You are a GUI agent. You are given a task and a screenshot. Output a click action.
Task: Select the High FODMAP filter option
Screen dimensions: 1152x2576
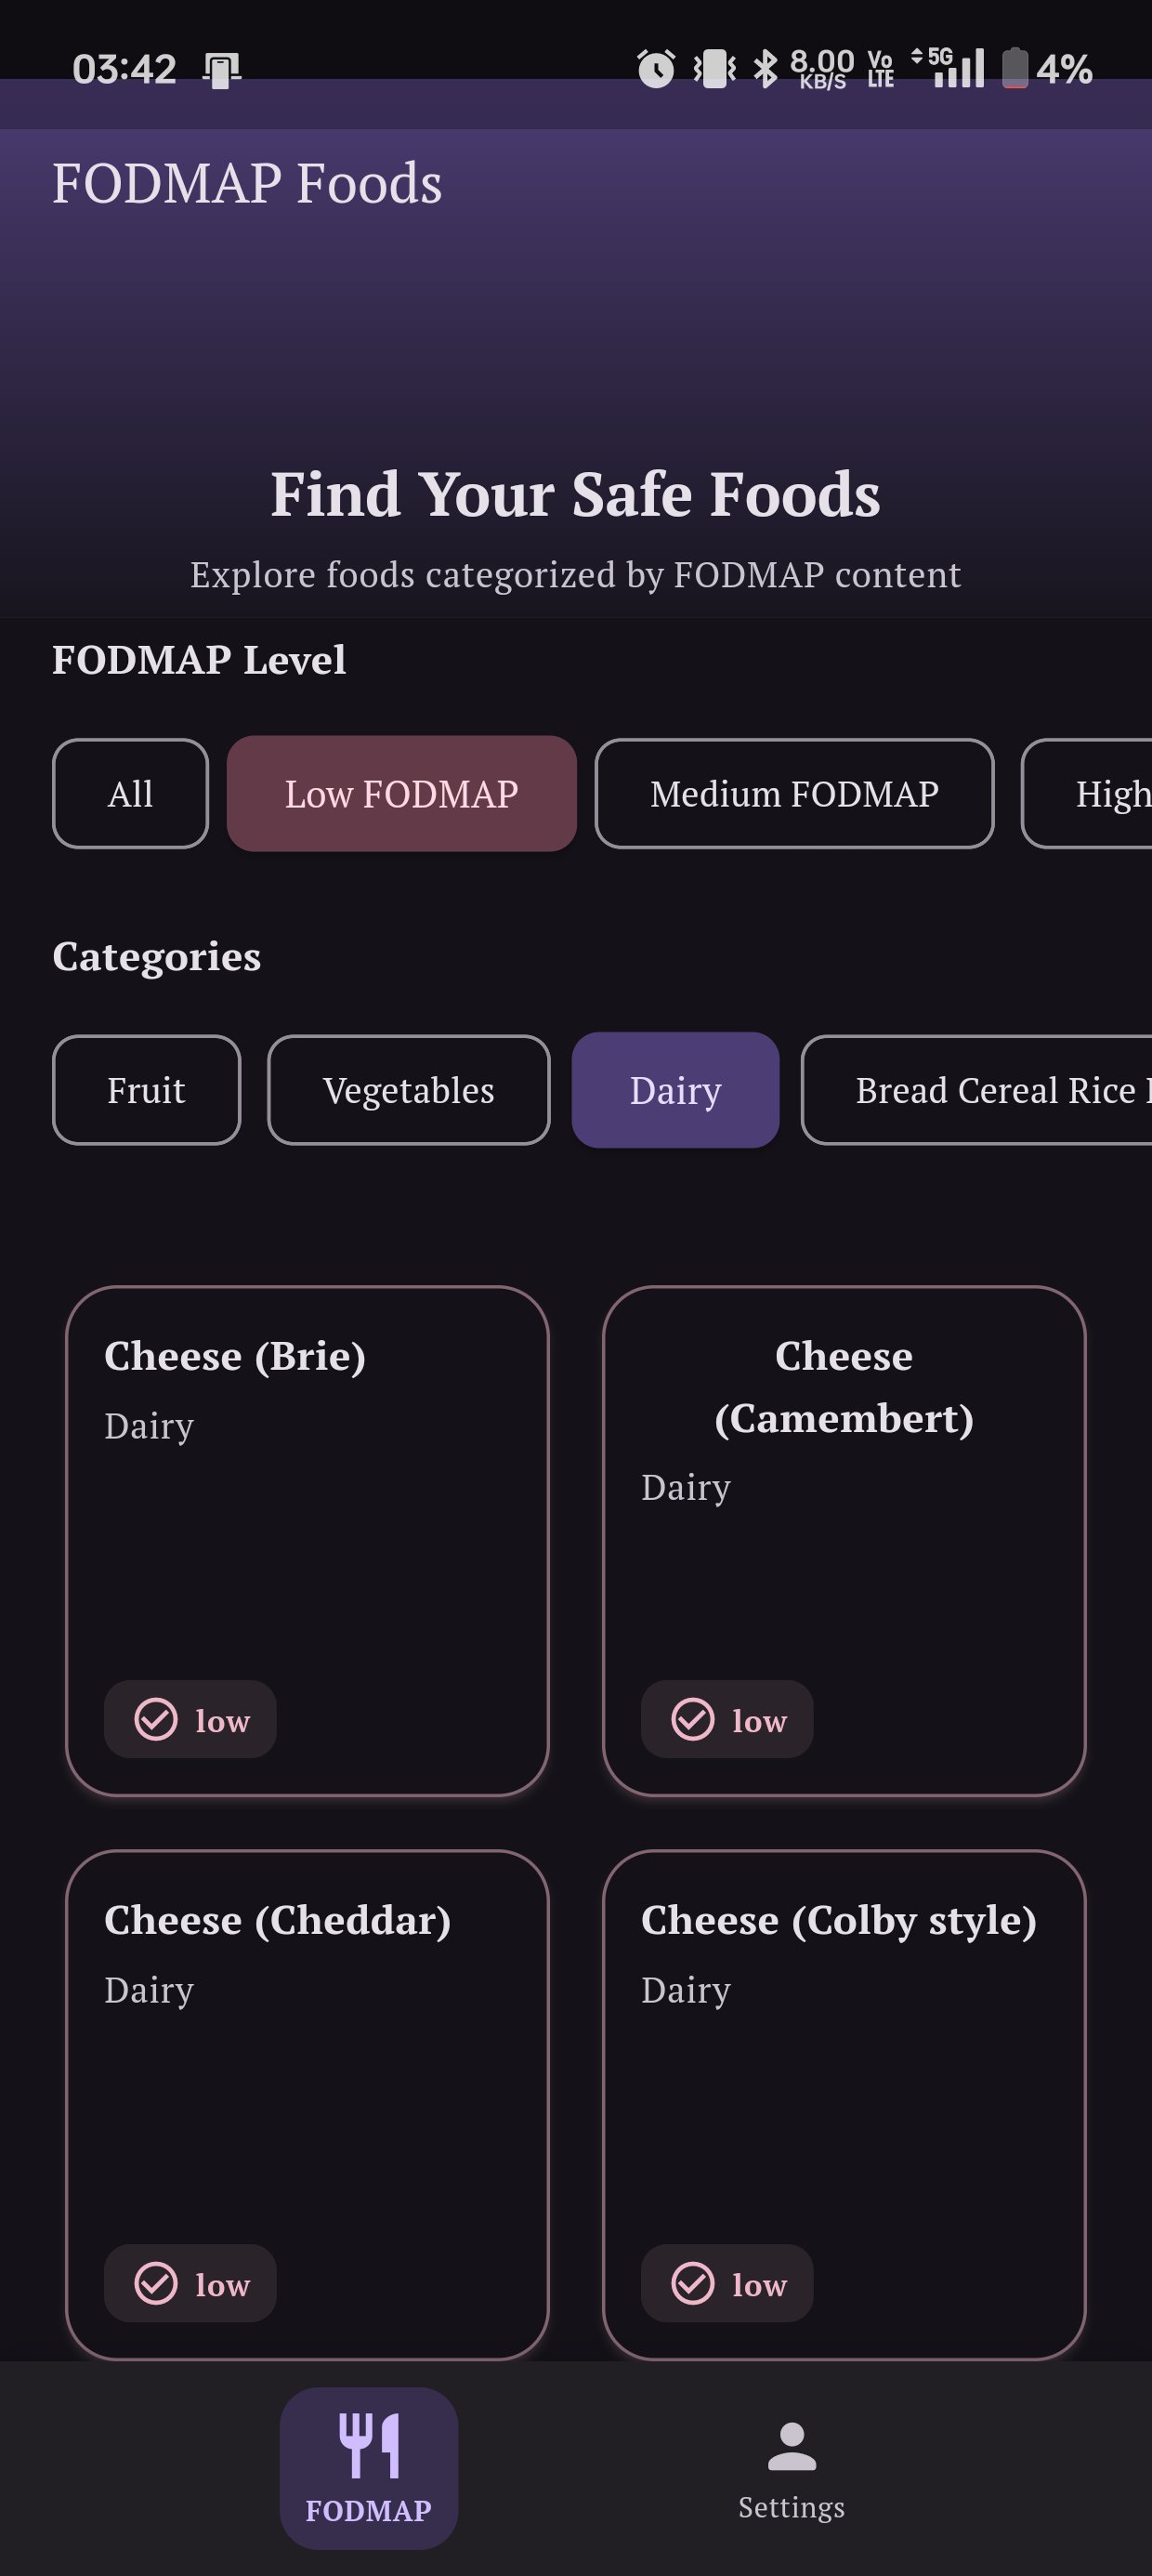point(1105,793)
